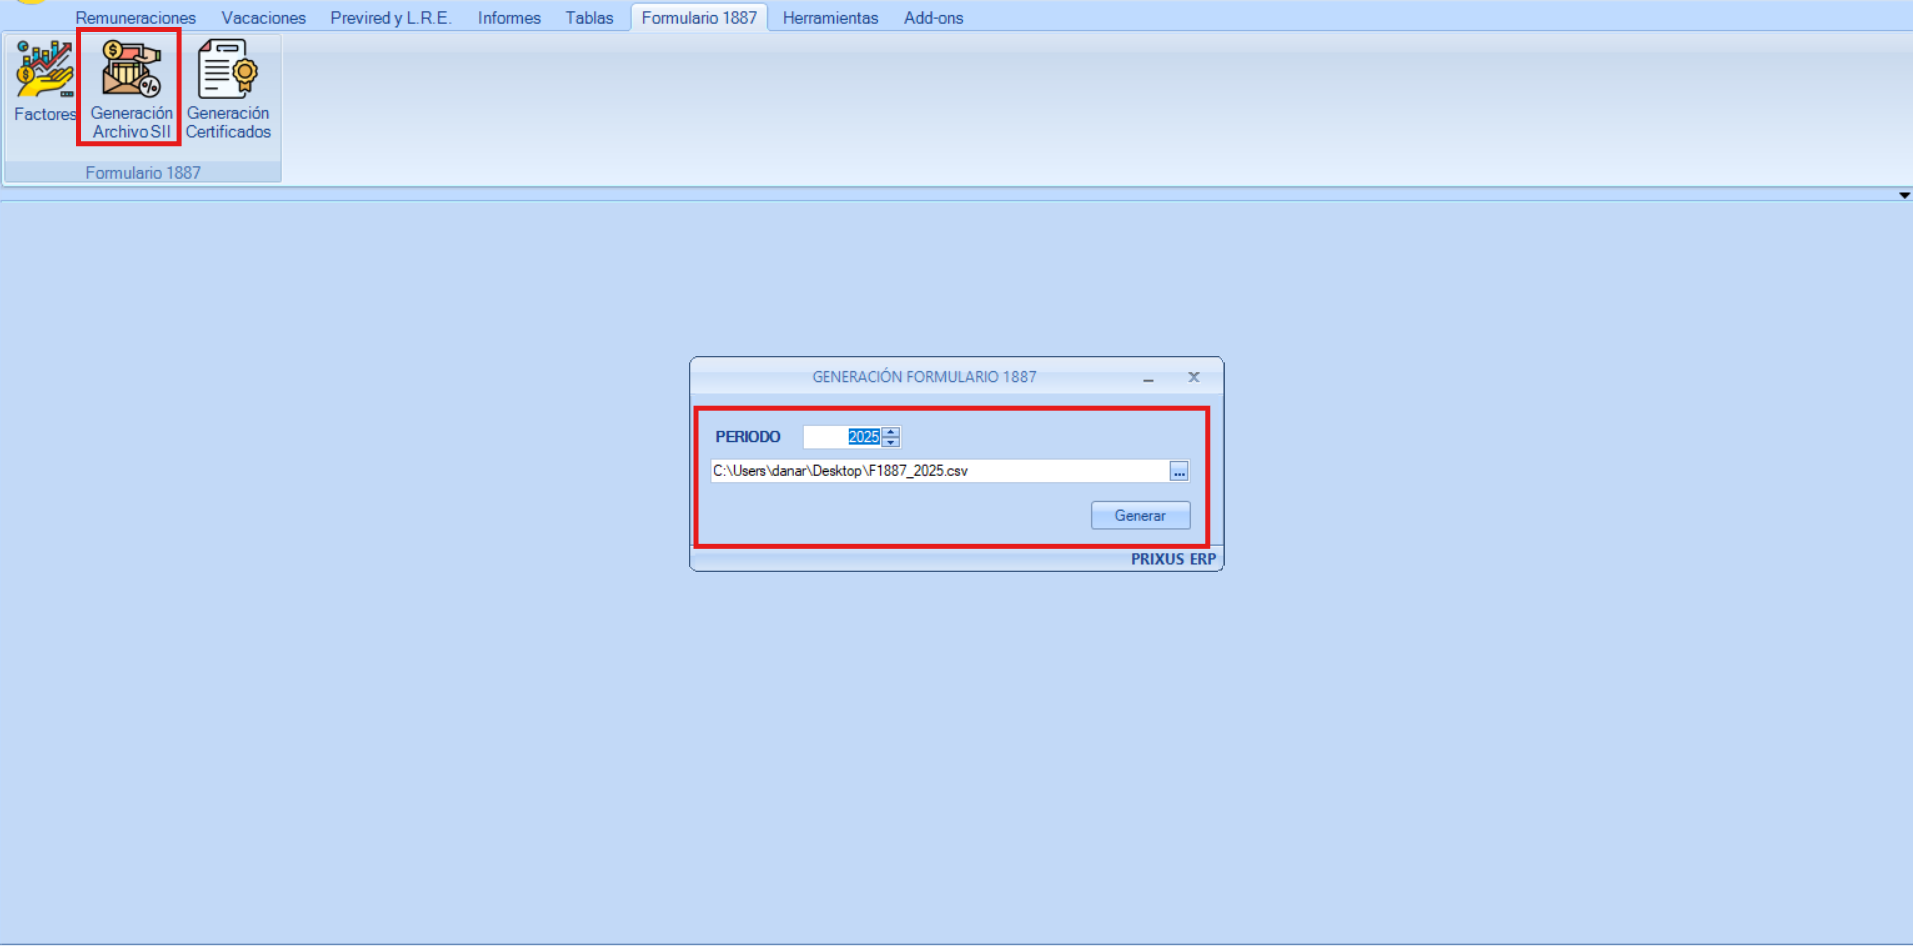Image resolution: width=1913 pixels, height=946 pixels.
Task: Open the Vacaciones tab
Action: [x=263, y=18]
